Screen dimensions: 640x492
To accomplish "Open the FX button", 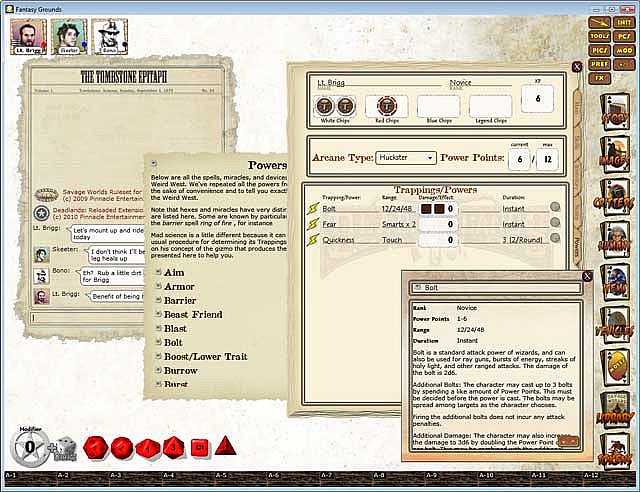I will point(600,78).
